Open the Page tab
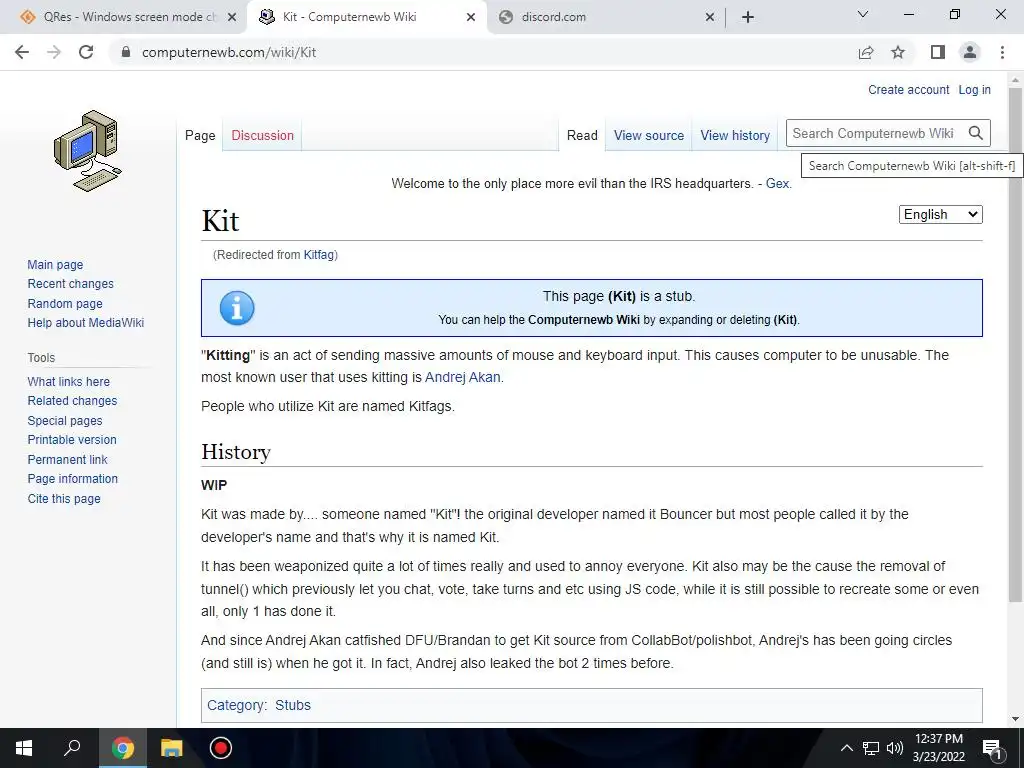The width and height of the screenshot is (1024, 768). tap(200, 135)
